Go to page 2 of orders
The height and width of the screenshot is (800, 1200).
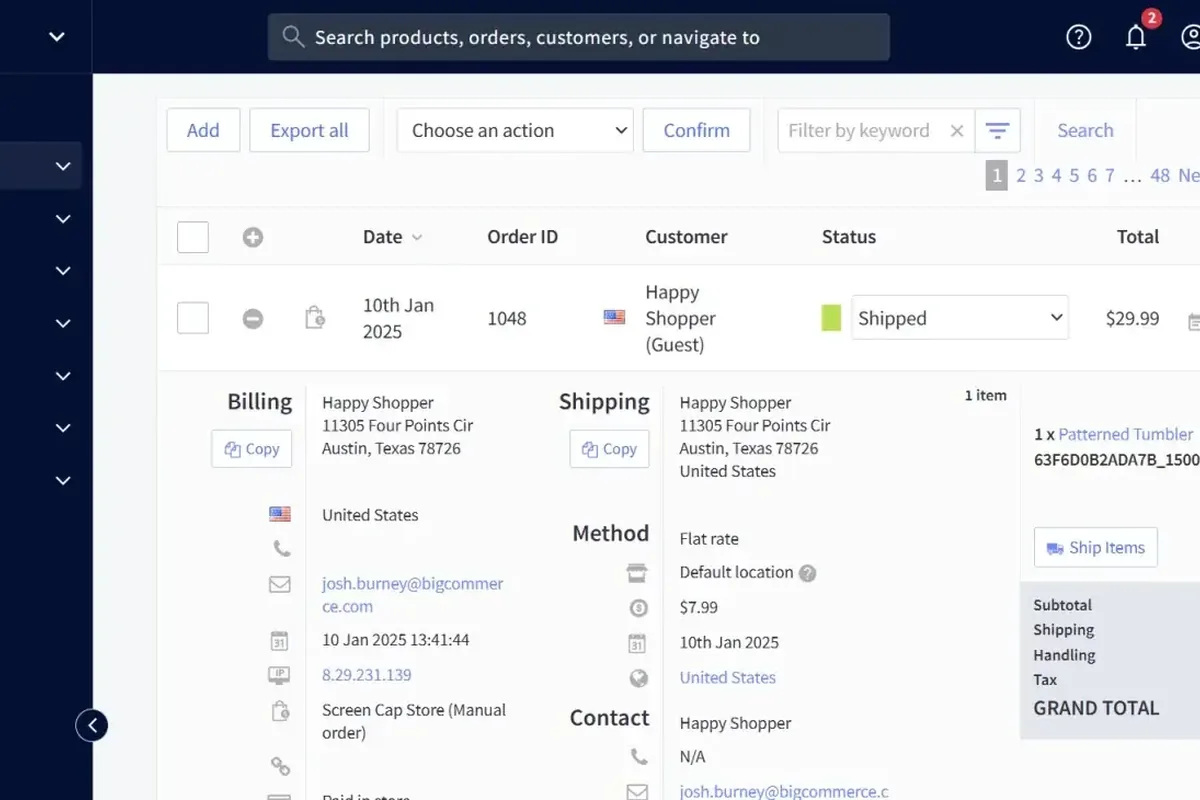(1021, 176)
